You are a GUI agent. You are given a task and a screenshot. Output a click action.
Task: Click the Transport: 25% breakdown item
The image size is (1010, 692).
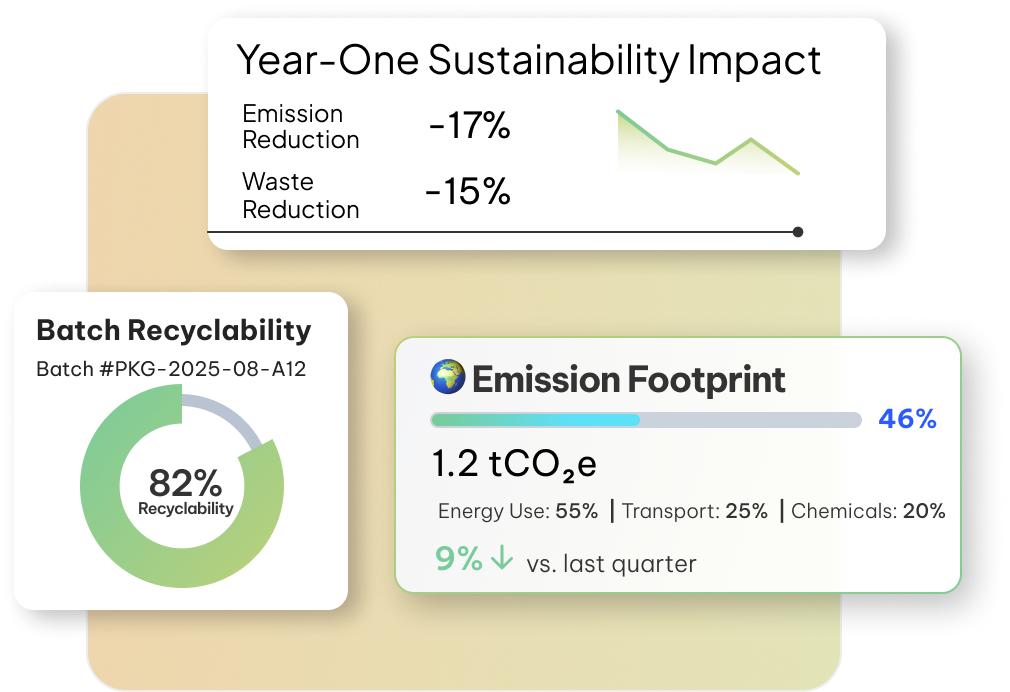coord(695,512)
